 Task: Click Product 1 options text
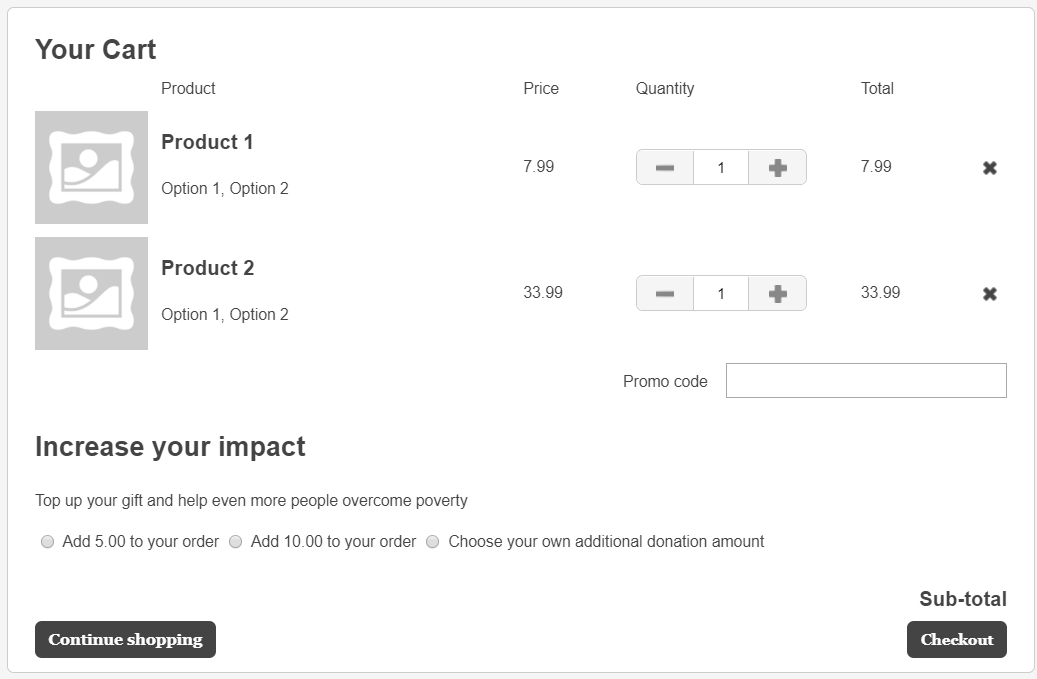click(225, 188)
